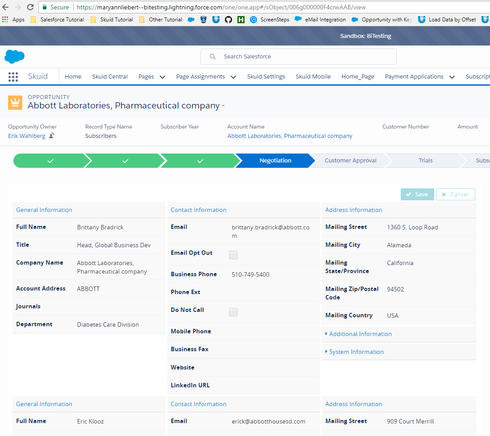Viewport: 490px width, 436px height.
Task: Click the second completed green path stage
Action: click(125, 161)
